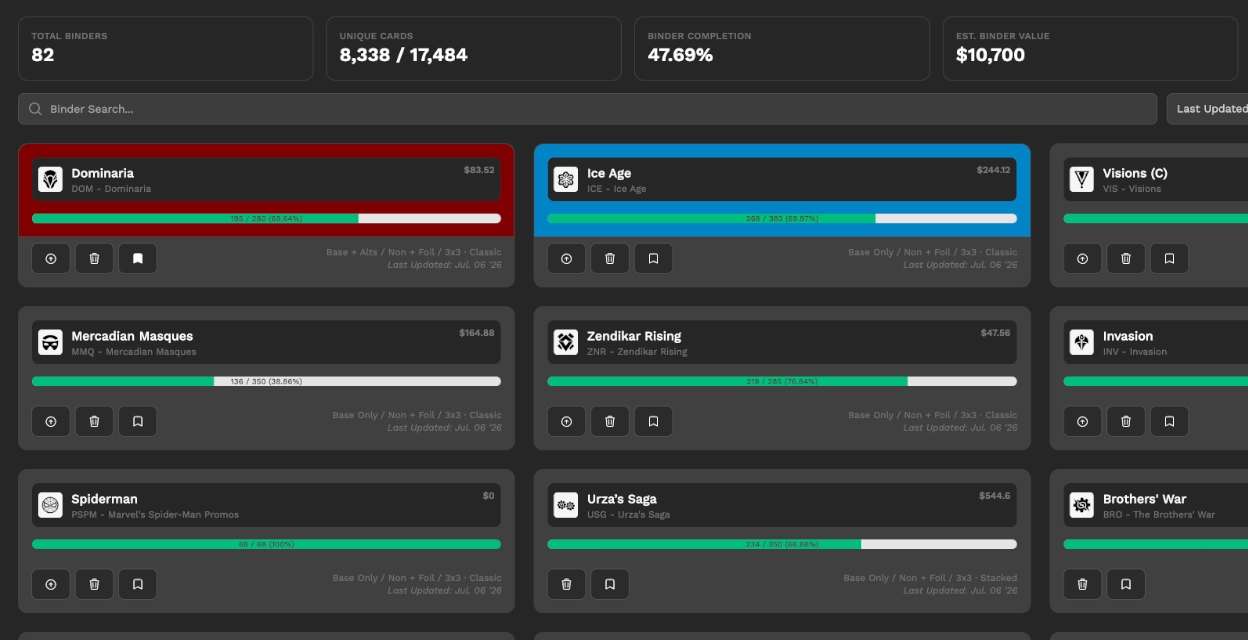1248x640 pixels.
Task: Delete the Dominaria binder using its trash icon
Action: [x=94, y=259]
